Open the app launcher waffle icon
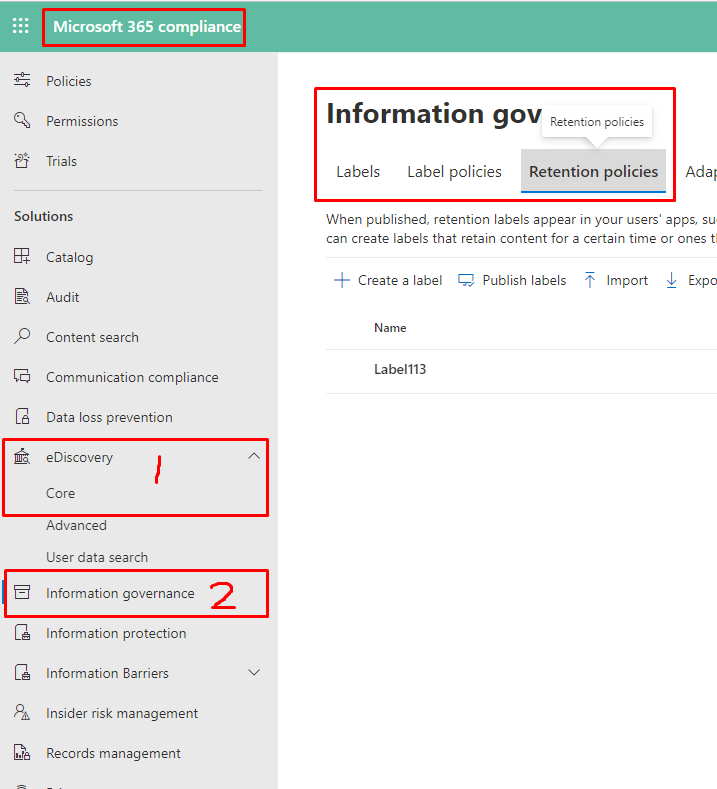 (x=21, y=26)
